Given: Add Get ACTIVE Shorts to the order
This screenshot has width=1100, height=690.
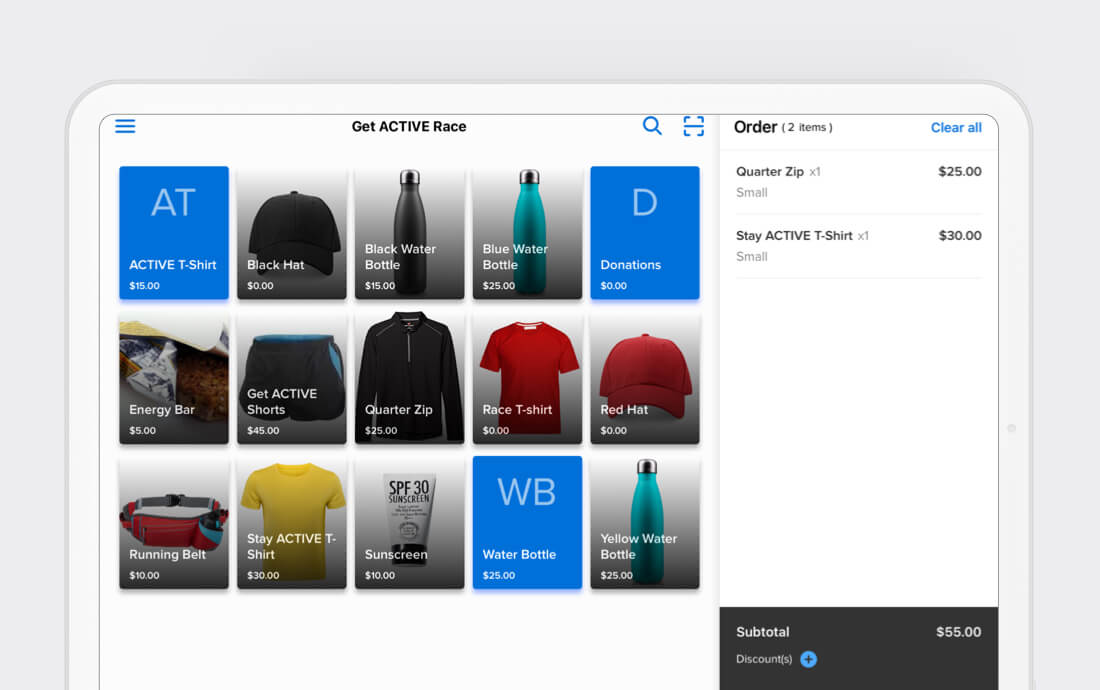Looking at the screenshot, I should (291, 378).
